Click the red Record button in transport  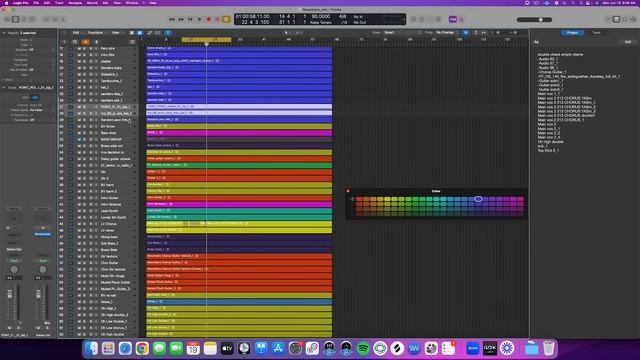point(209,19)
